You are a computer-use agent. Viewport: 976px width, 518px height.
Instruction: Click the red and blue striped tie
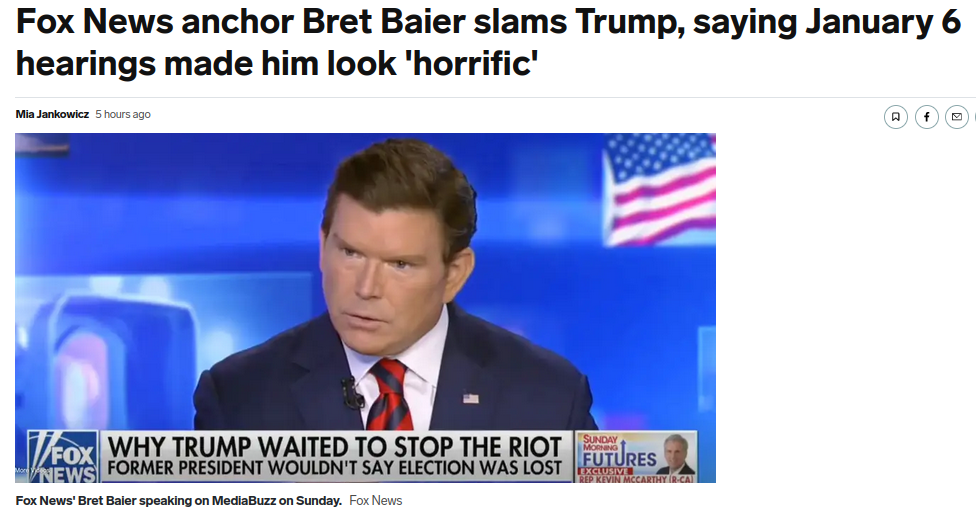pyautogui.click(x=391, y=395)
